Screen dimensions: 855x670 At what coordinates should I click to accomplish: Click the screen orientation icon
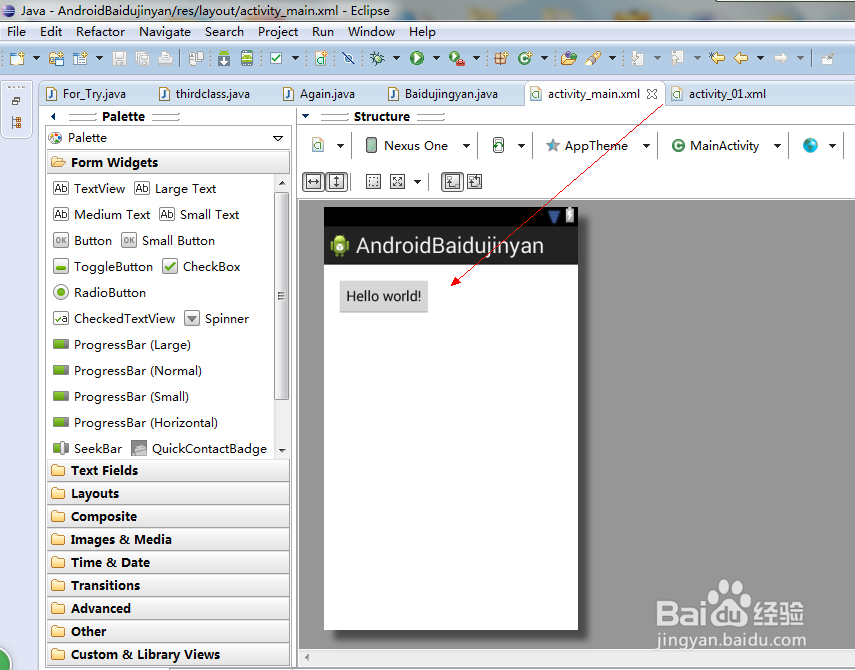click(x=498, y=146)
